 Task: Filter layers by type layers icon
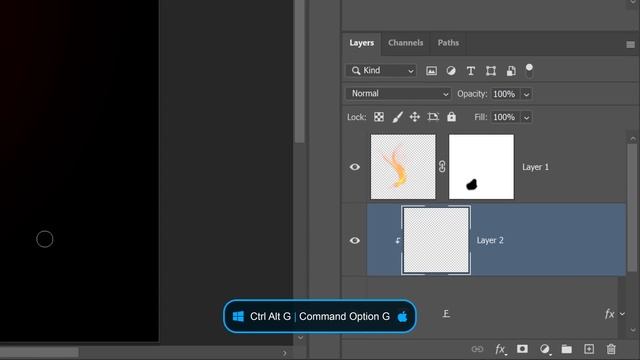pos(471,71)
